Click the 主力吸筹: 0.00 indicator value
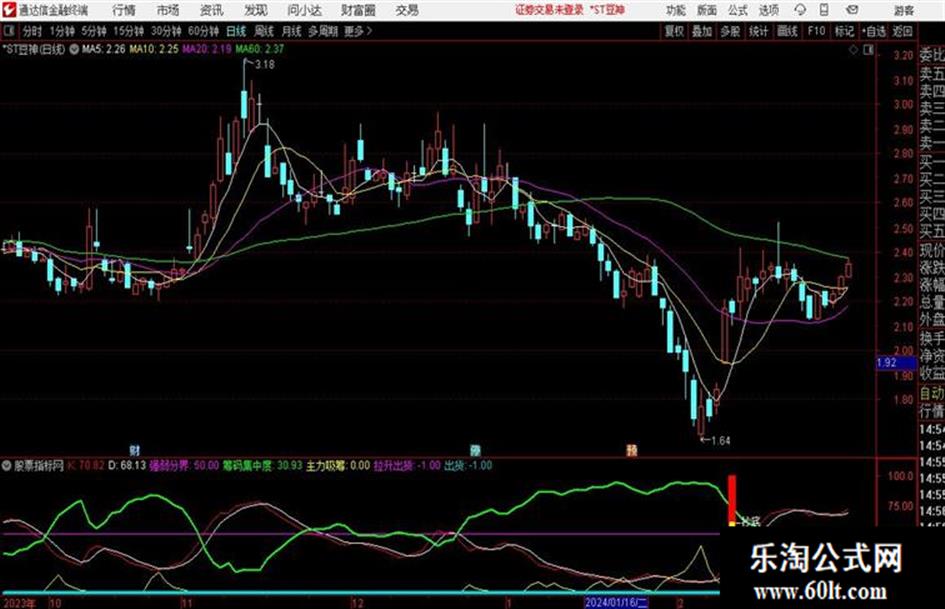The width and height of the screenshot is (945, 609). click(338, 465)
